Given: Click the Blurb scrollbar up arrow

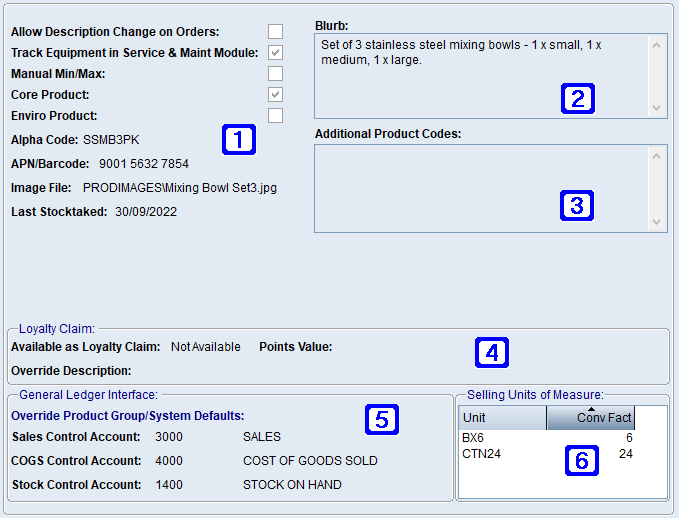Looking at the screenshot, I should 656,44.
